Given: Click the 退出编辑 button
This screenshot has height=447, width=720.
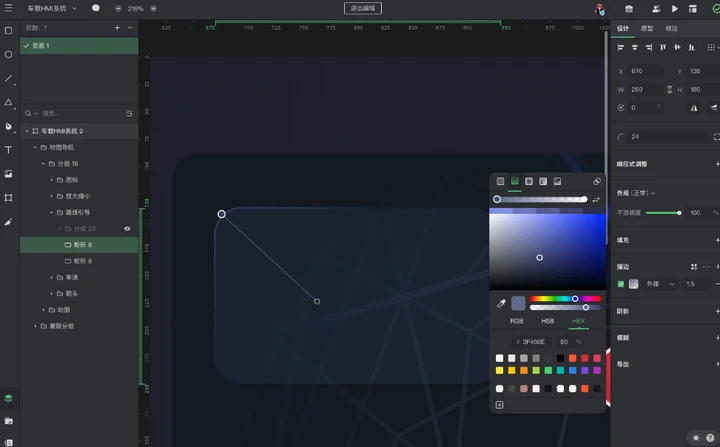Looking at the screenshot, I should (363, 8).
